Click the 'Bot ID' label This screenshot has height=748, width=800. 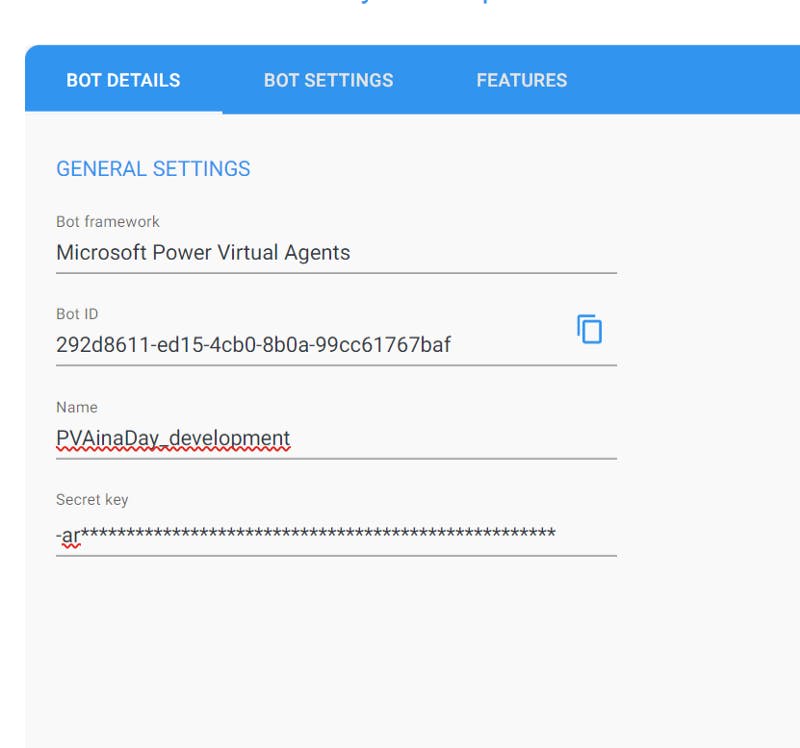[x=77, y=314]
